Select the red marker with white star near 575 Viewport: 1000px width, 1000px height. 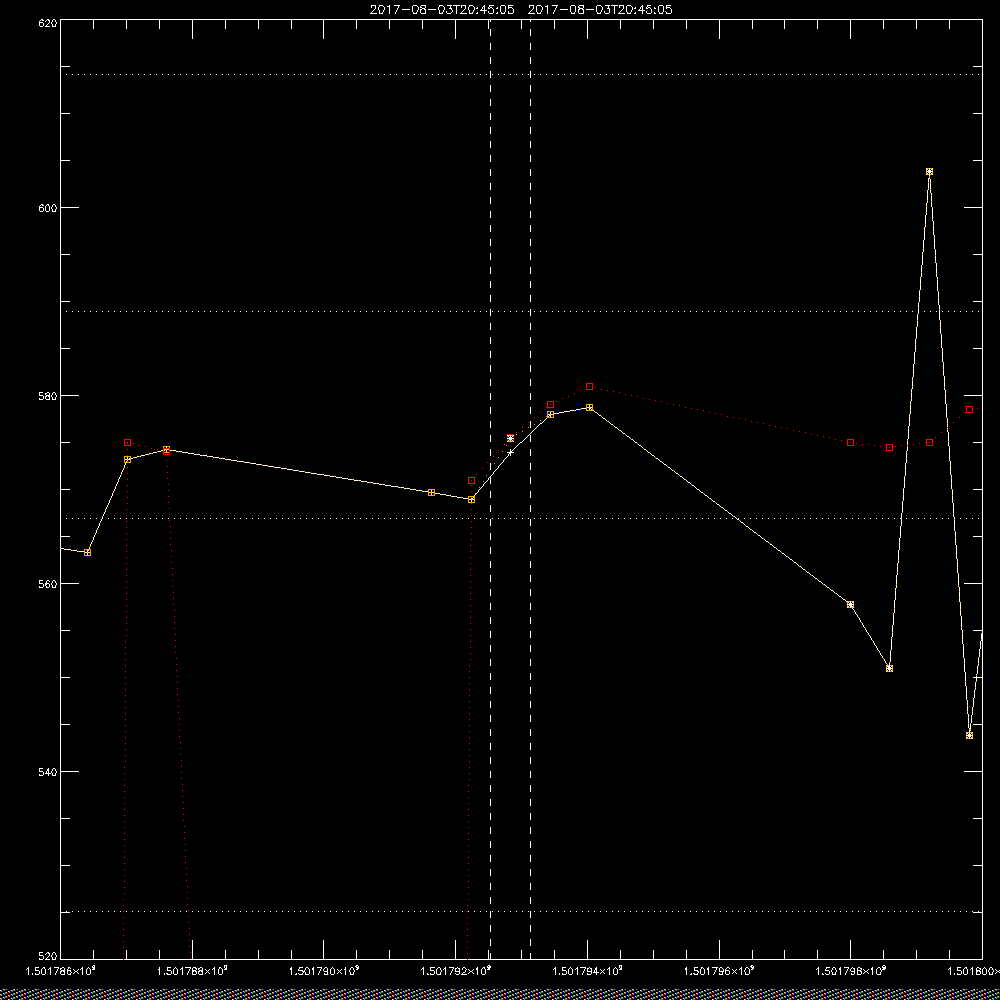coord(510,438)
